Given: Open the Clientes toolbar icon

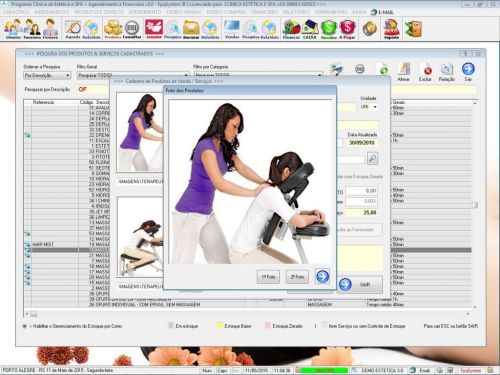Looking at the screenshot, I should click(x=13, y=29).
